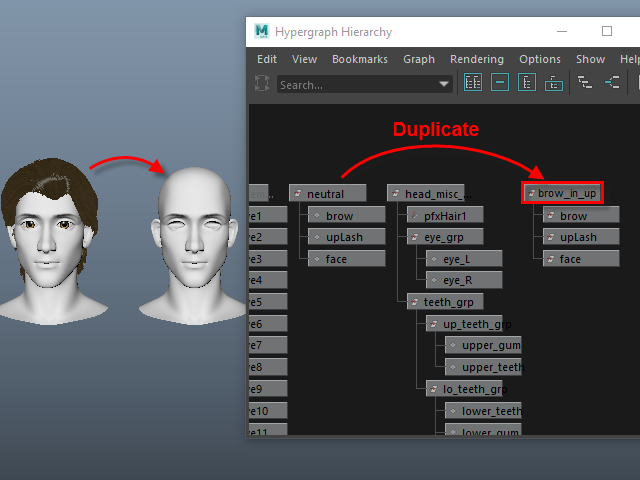Select the pfxHair1 node

[x=445, y=215]
